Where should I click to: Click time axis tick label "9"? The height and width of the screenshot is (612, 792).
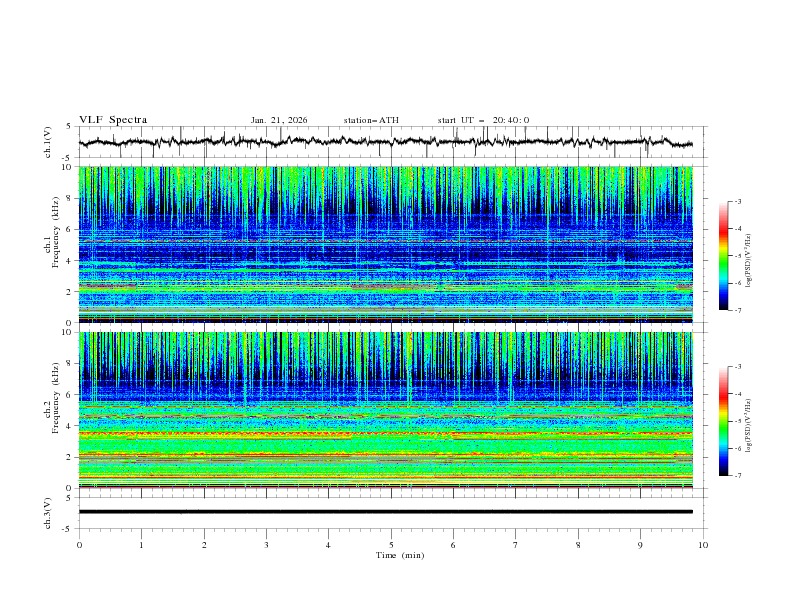point(640,545)
